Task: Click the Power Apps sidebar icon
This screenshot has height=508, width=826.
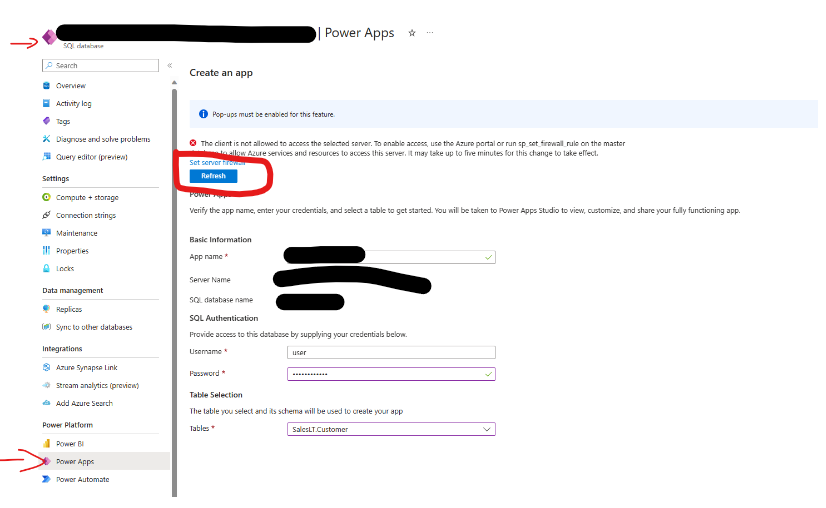Action: coord(46,461)
